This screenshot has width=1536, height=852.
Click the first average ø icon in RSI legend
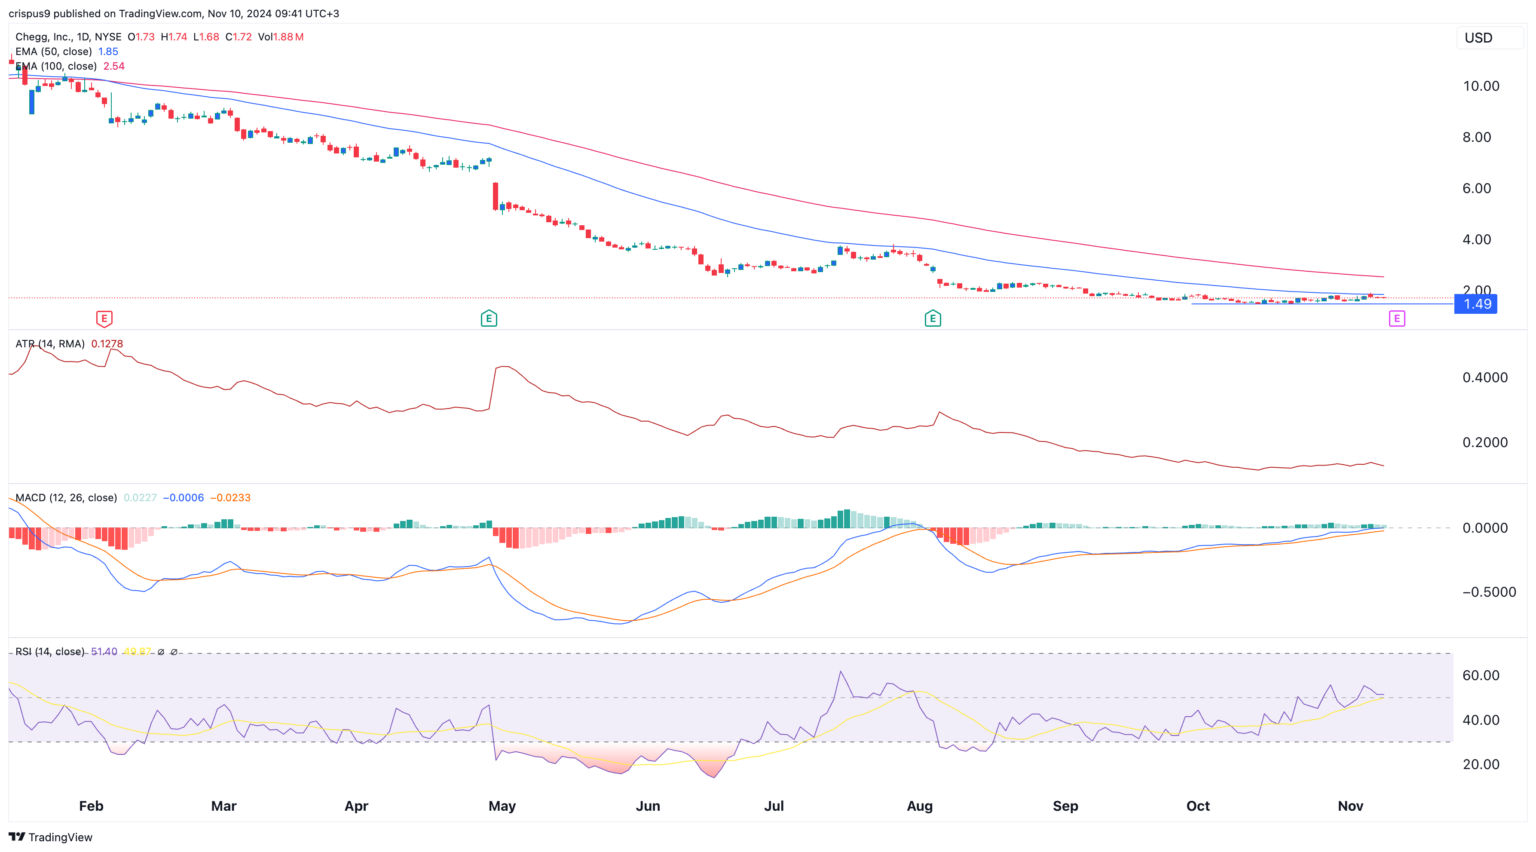(161, 652)
